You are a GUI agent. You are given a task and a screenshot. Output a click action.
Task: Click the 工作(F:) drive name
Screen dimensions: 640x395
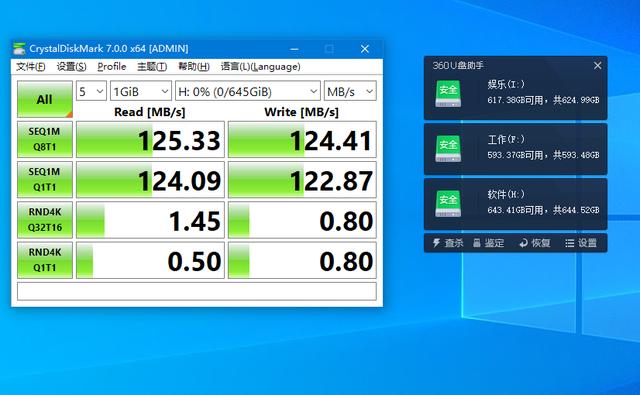[x=506, y=140]
